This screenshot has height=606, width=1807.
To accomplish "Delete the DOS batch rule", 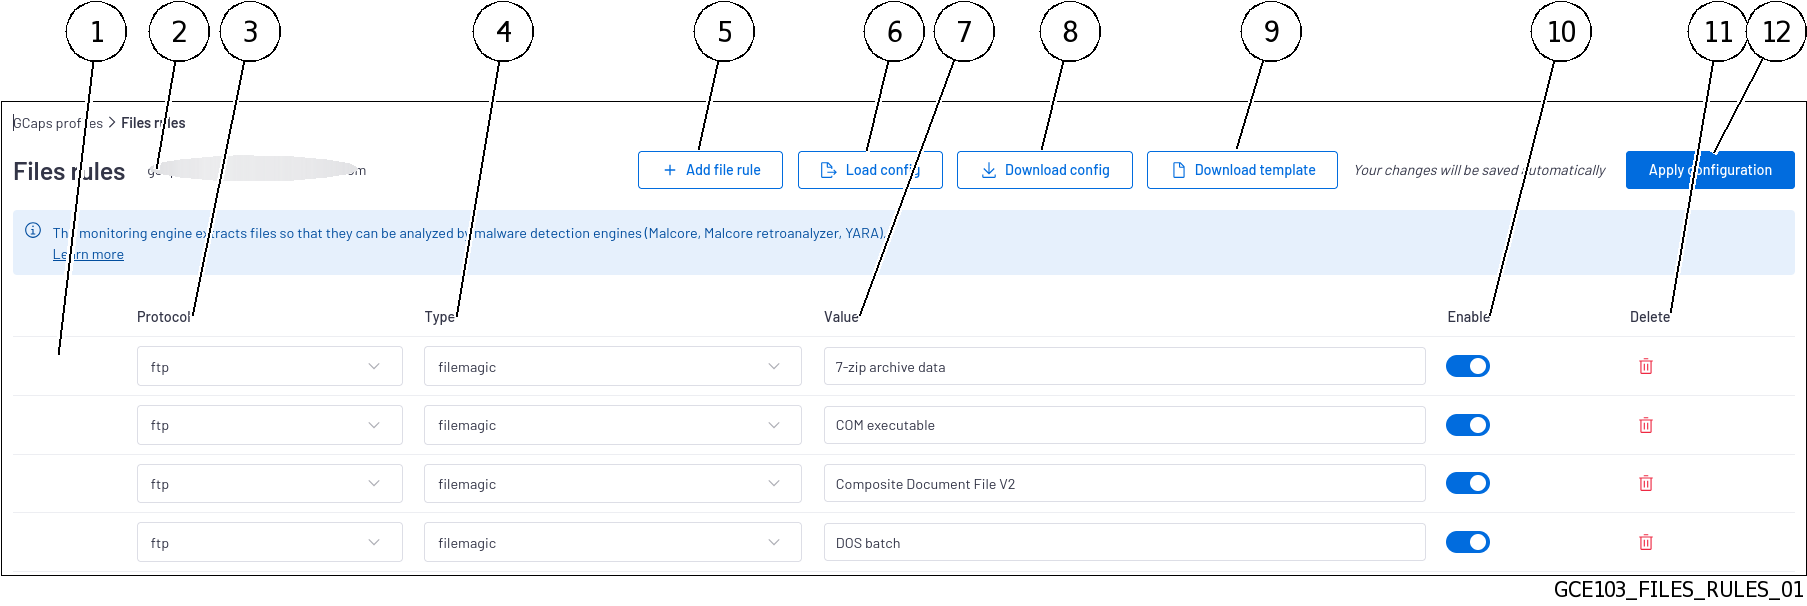I will (1646, 542).
